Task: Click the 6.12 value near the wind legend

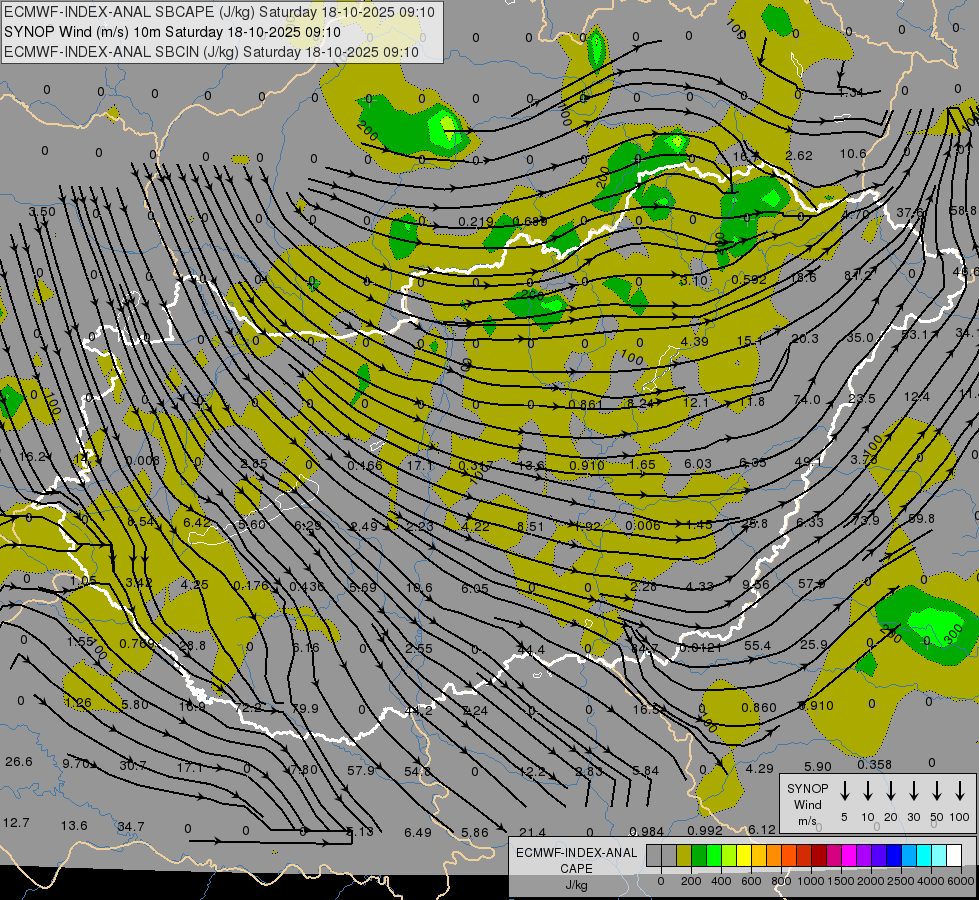Action: [762, 829]
